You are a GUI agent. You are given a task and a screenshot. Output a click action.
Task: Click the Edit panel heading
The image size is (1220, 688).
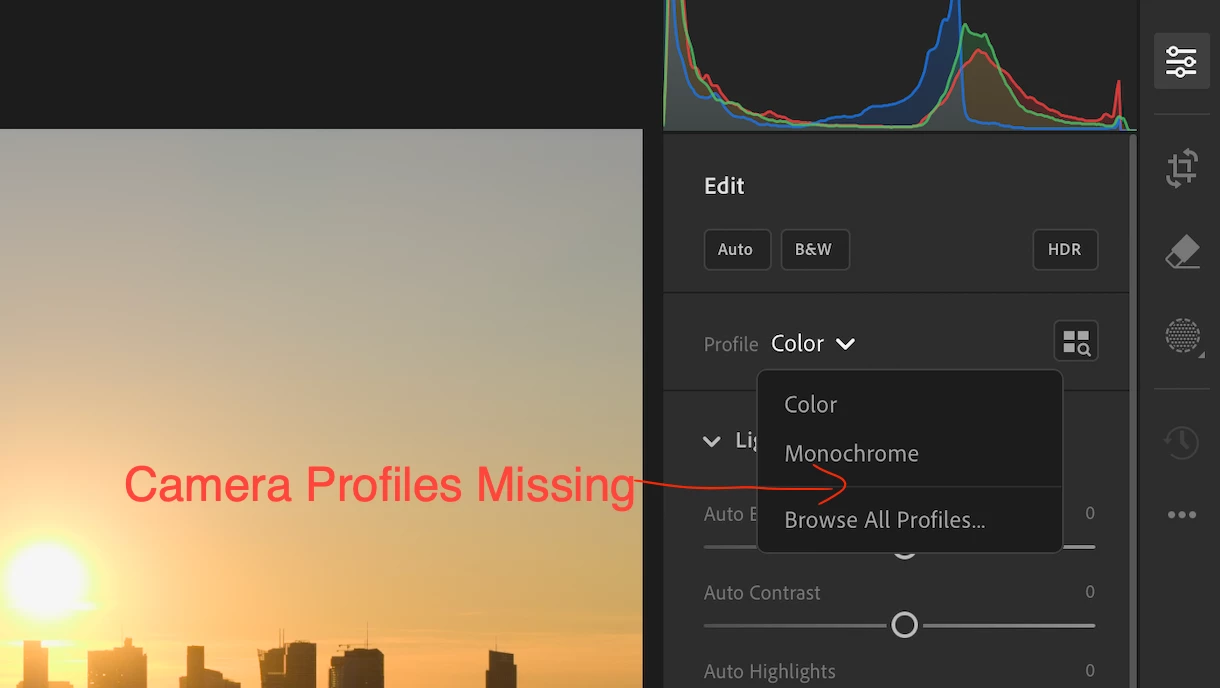pyautogui.click(x=724, y=186)
